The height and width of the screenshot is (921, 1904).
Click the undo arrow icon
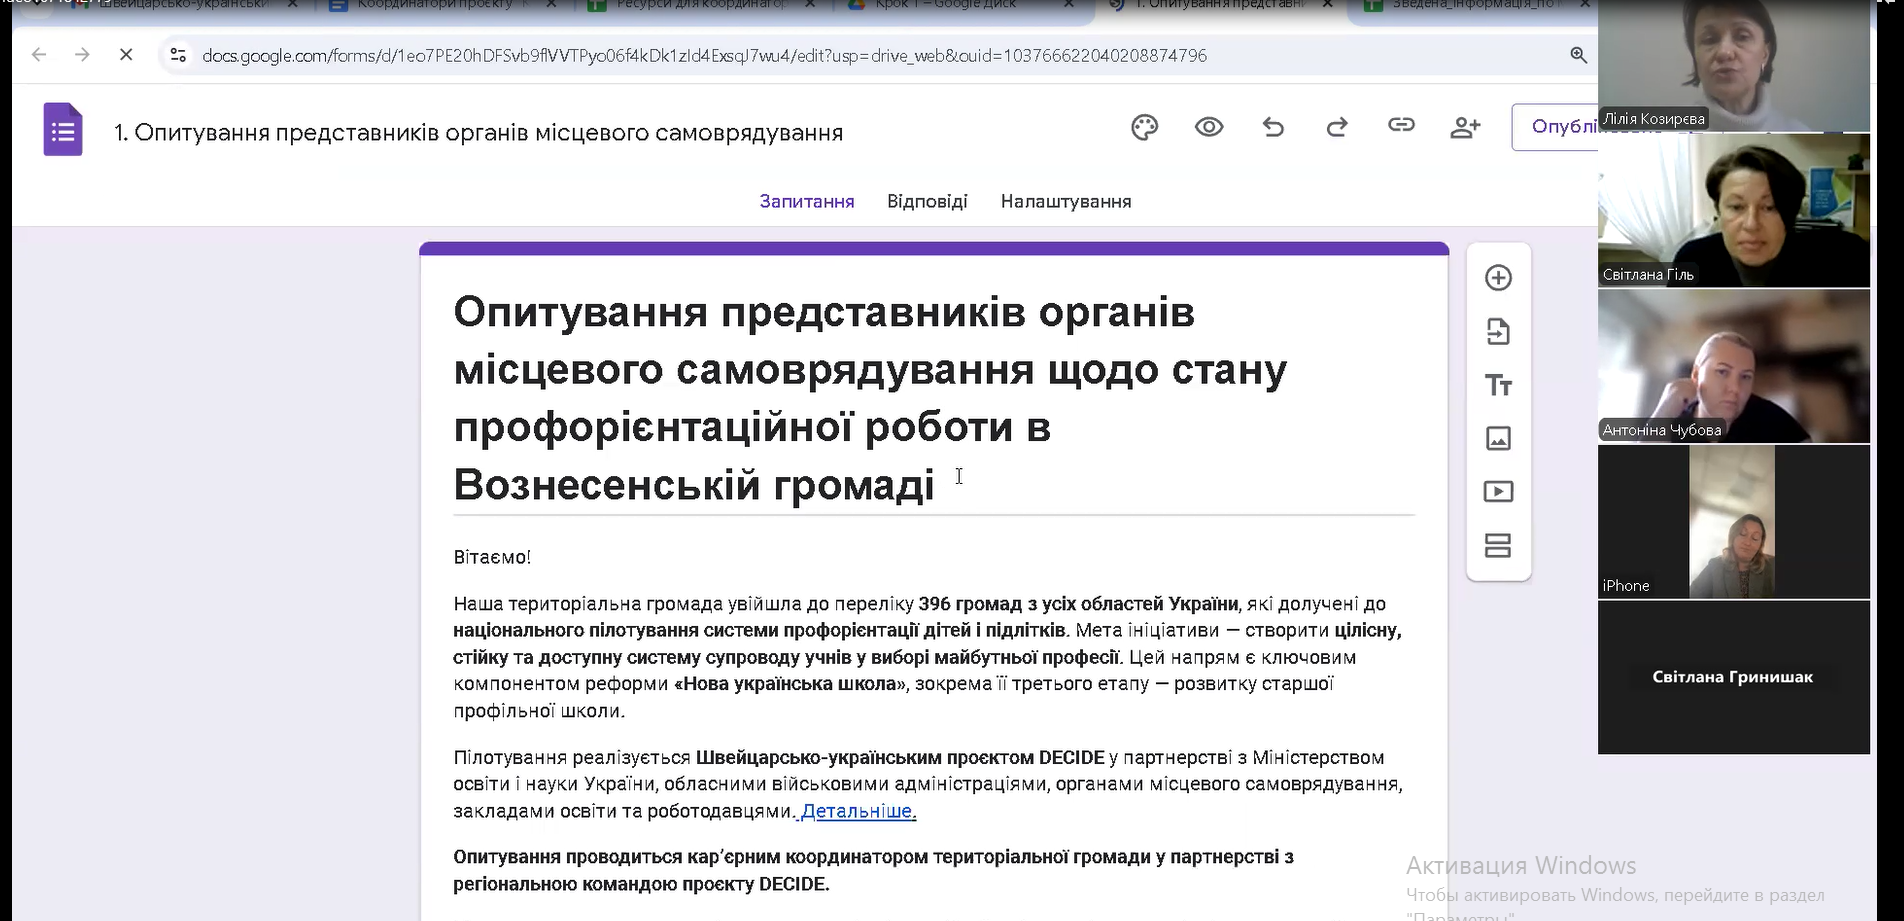pyautogui.click(x=1273, y=127)
